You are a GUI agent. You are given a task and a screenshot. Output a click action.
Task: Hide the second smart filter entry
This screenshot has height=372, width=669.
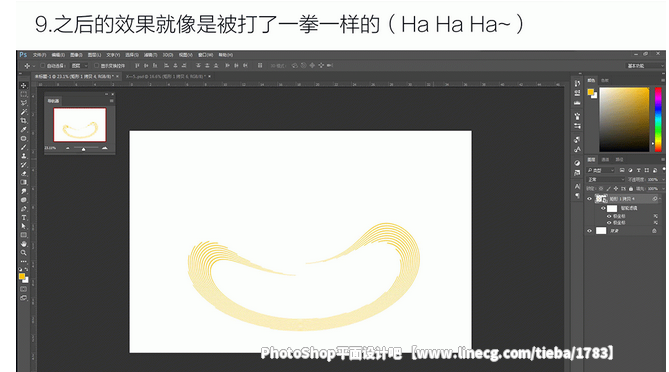pos(609,223)
